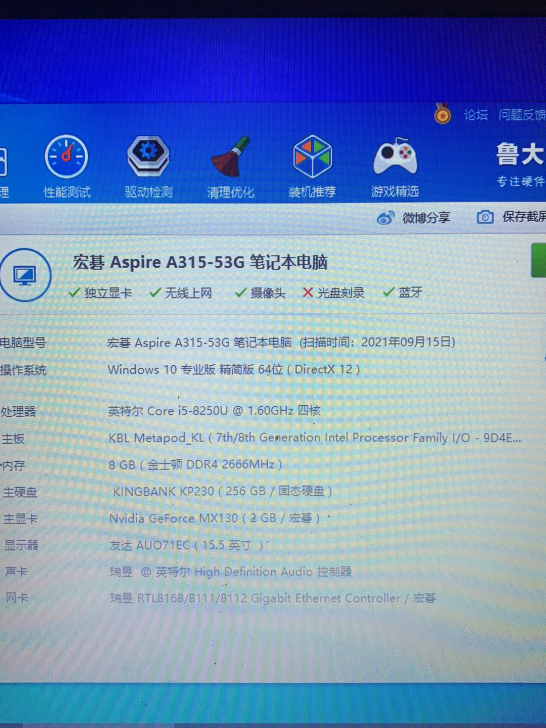546x728 pixels.
Task: Click the 内存 row label
Action: click(13, 465)
